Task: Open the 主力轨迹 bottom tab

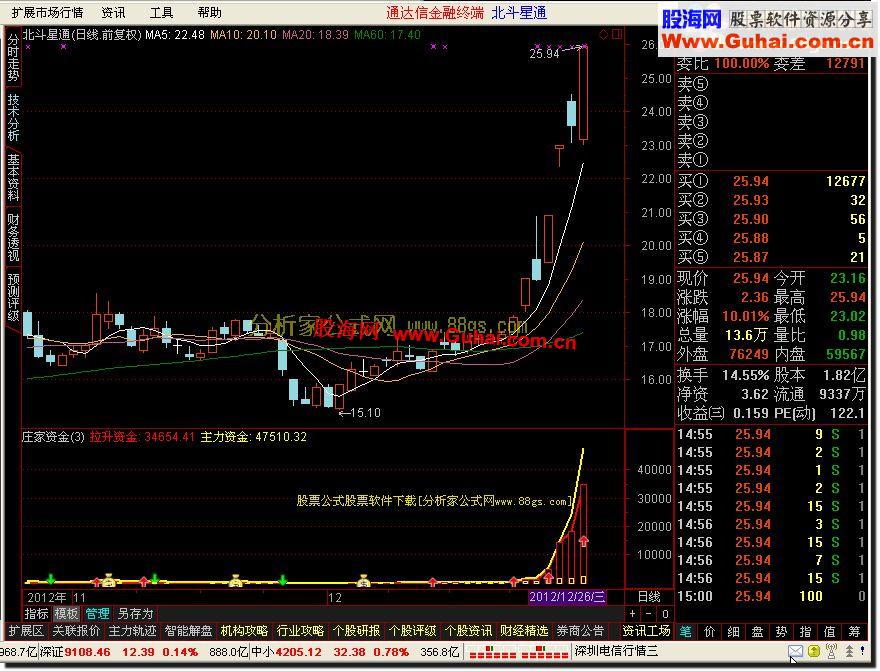Action: tap(132, 631)
